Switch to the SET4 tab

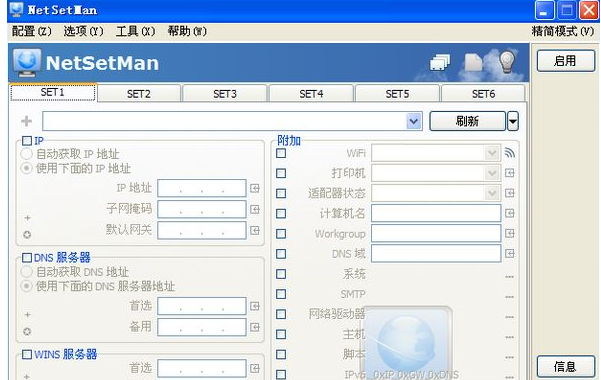(x=311, y=94)
